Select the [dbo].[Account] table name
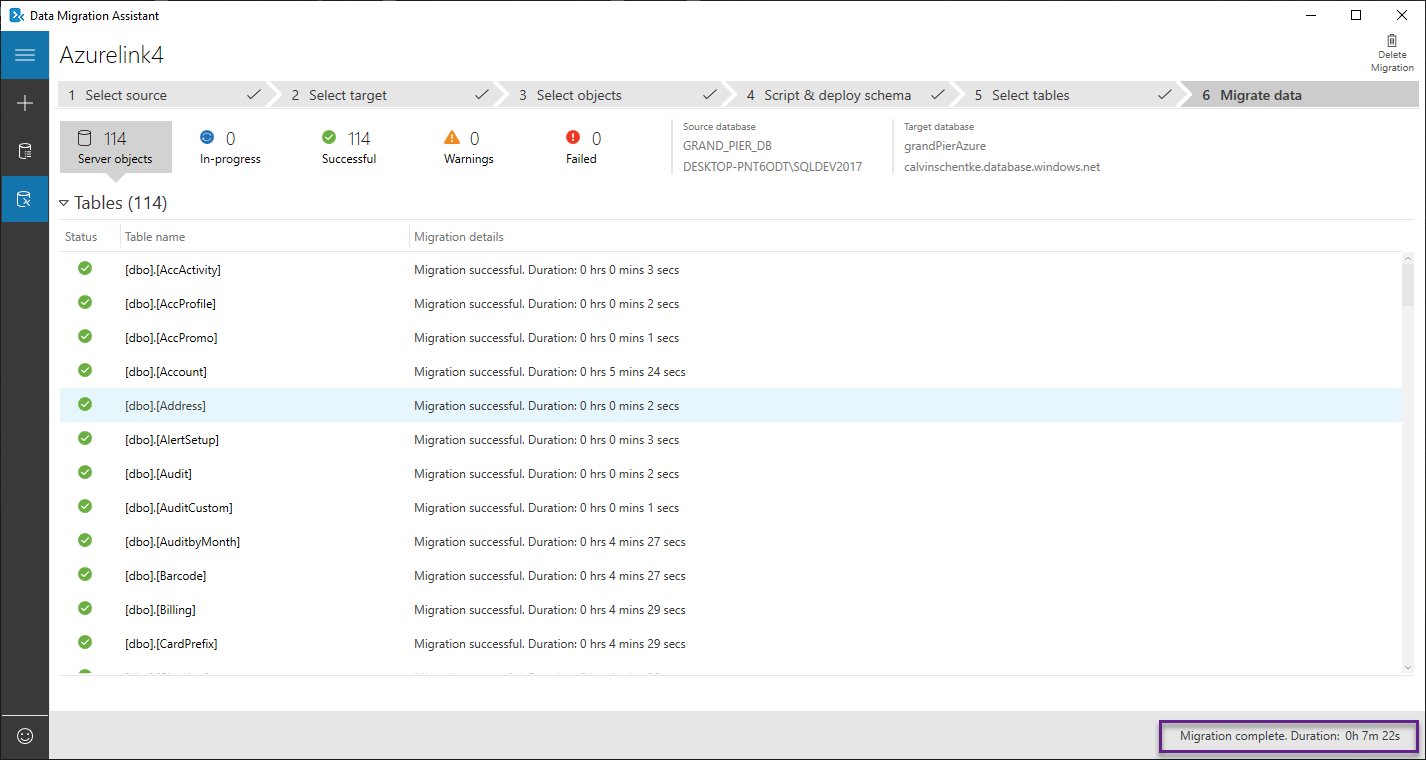This screenshot has height=760, width=1426. (x=166, y=372)
